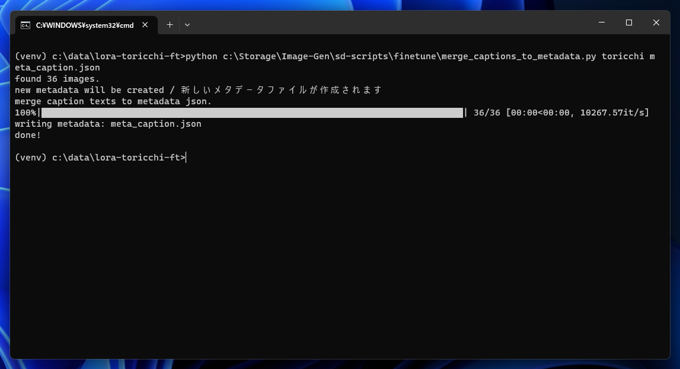Click the '36/36' progress counter text
This screenshot has width=680, height=369.
click(487, 113)
